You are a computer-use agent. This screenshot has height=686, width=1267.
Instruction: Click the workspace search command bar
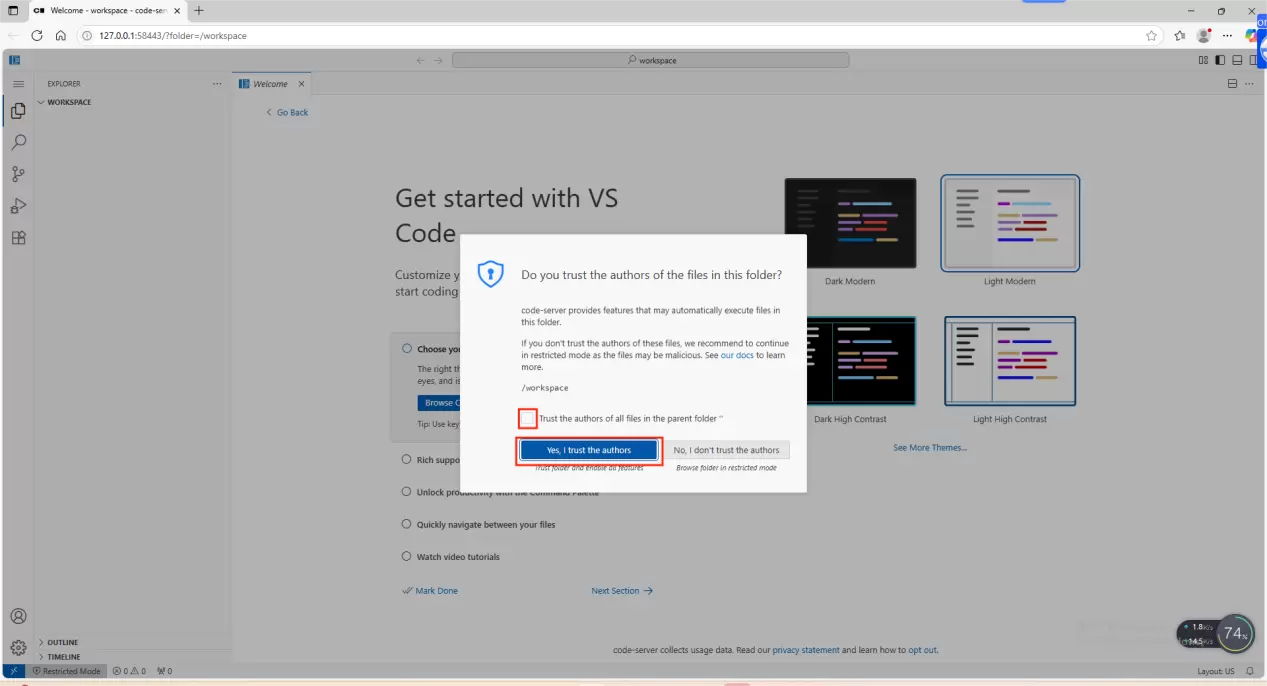click(x=650, y=60)
